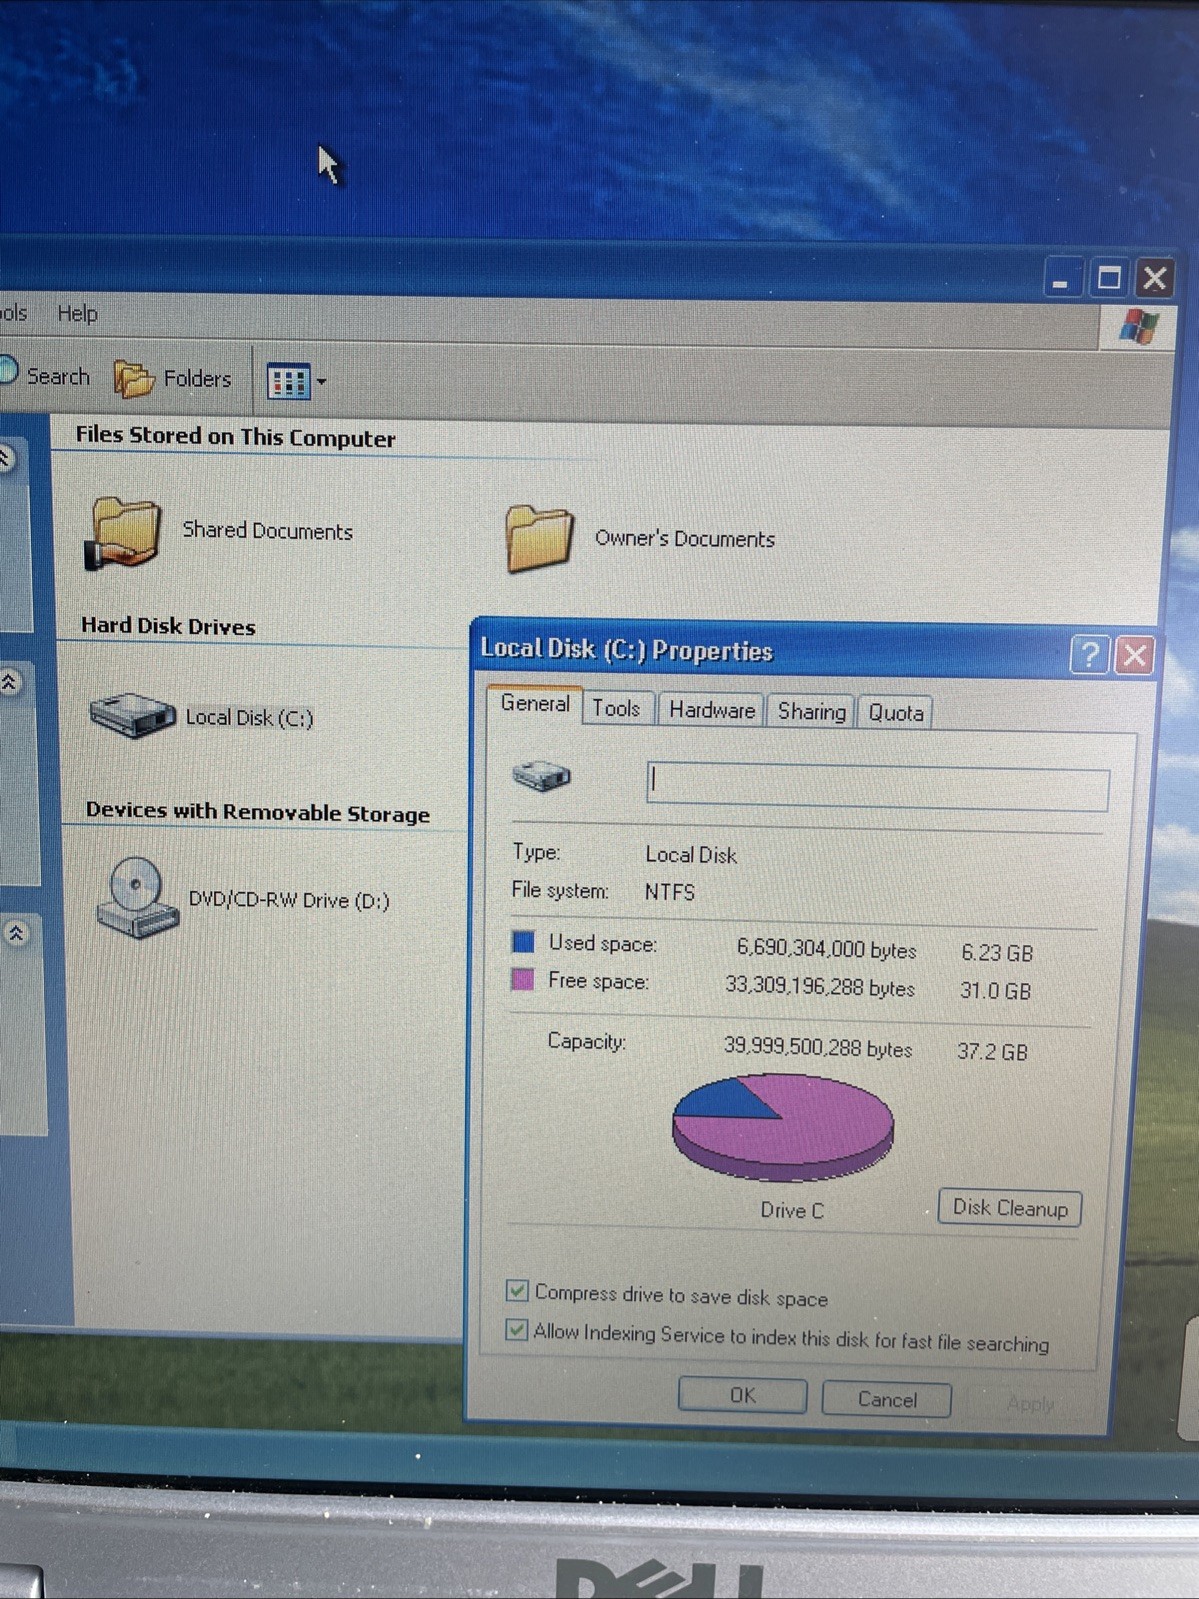Screen dimensions: 1199x1599
Task: Minimize the Explorer window
Action: pos(1062,278)
